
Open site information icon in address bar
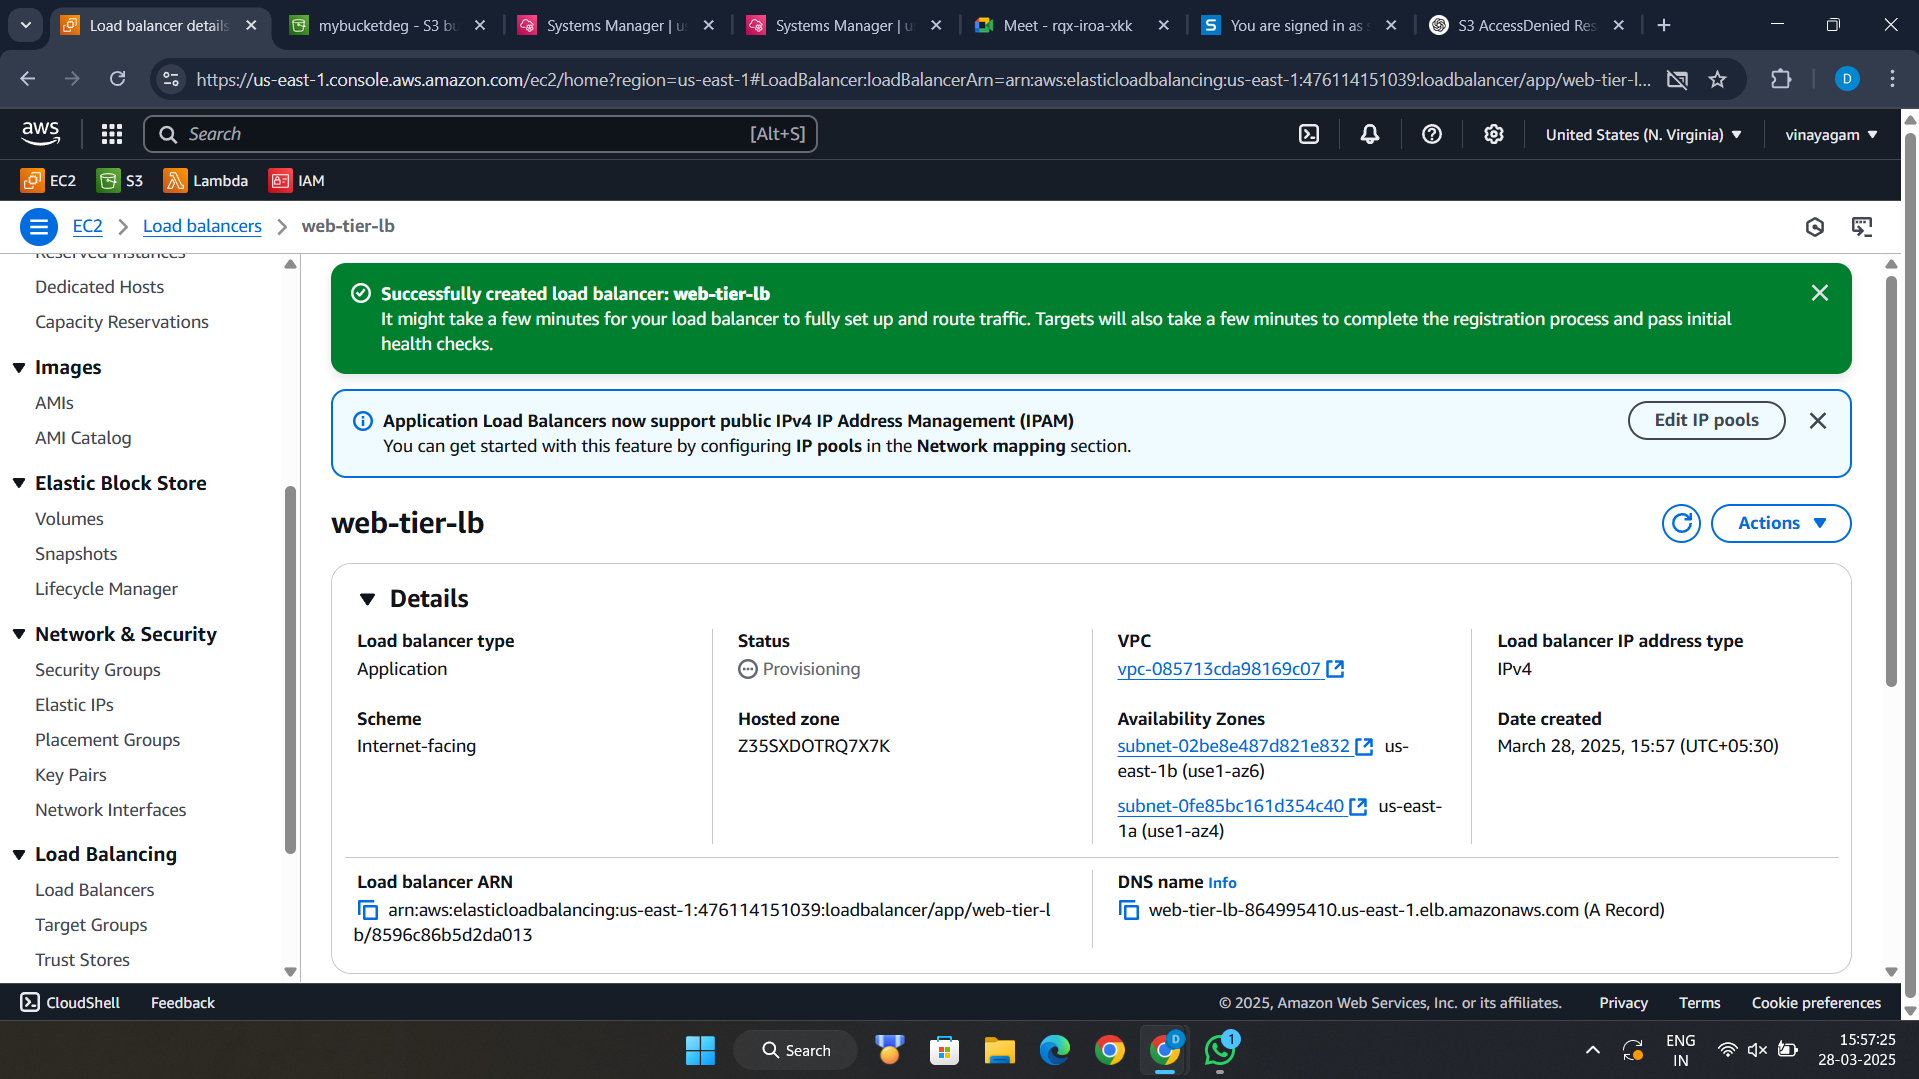171,79
